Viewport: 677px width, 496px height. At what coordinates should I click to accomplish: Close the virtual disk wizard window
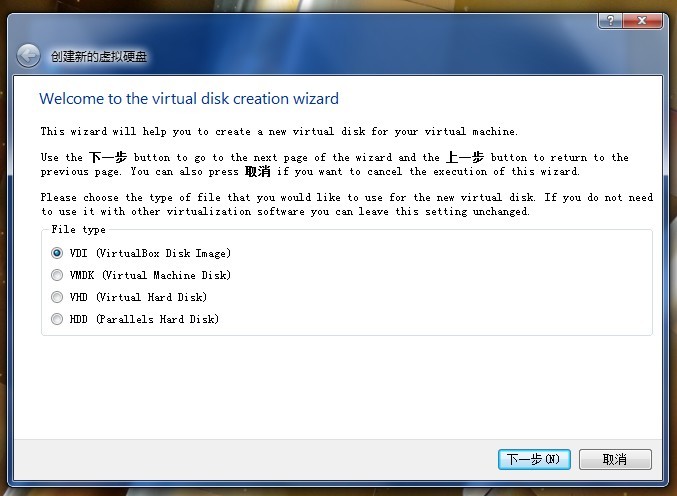pyautogui.click(x=642, y=20)
